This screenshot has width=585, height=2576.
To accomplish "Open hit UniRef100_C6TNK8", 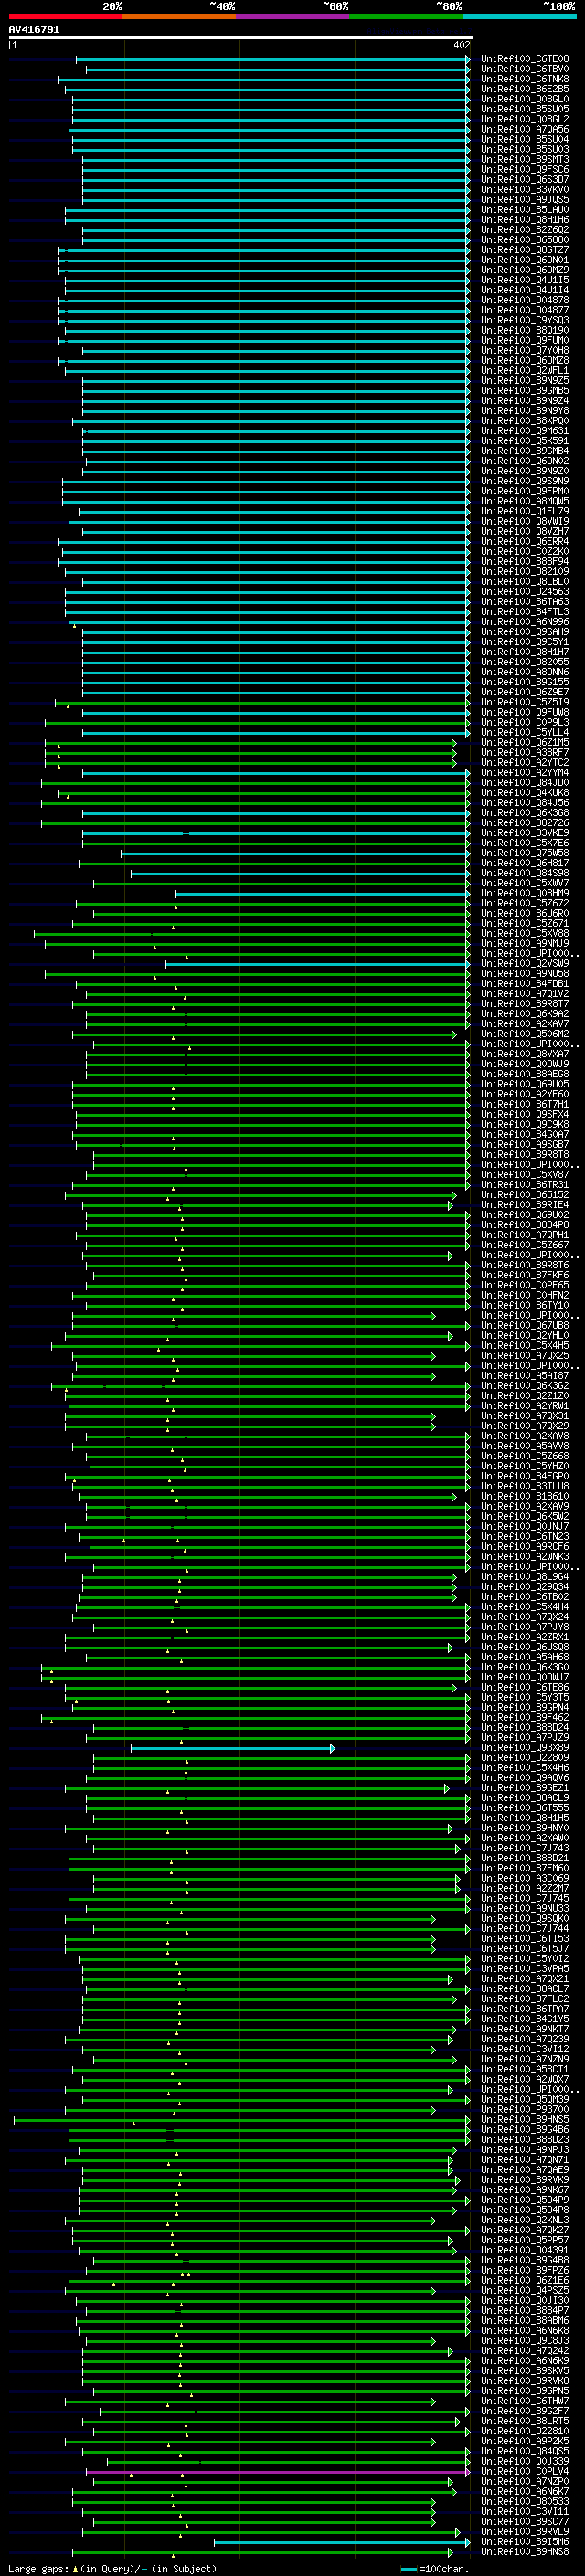I will (524, 79).
